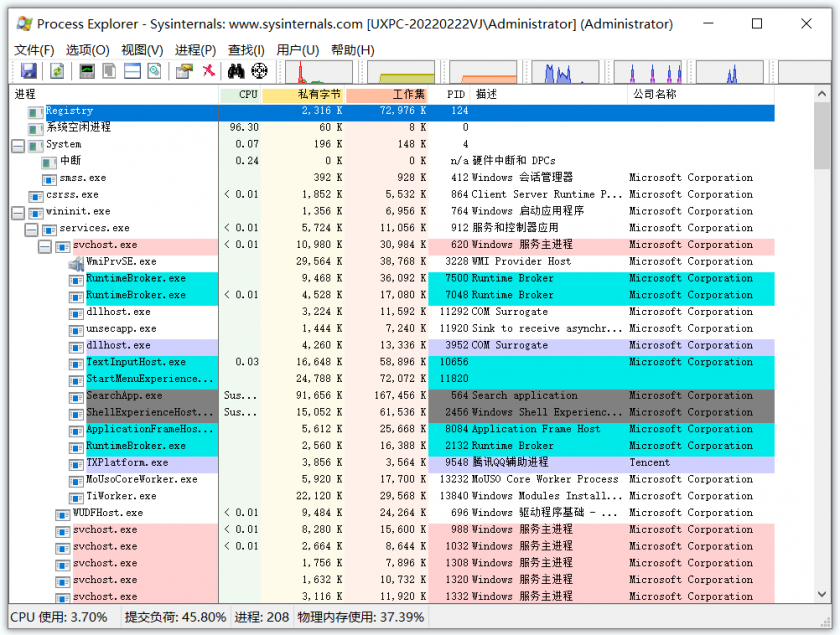Click the binoculars Find Handle icon
This screenshot has width=840, height=635.
pyautogui.click(x=236, y=71)
